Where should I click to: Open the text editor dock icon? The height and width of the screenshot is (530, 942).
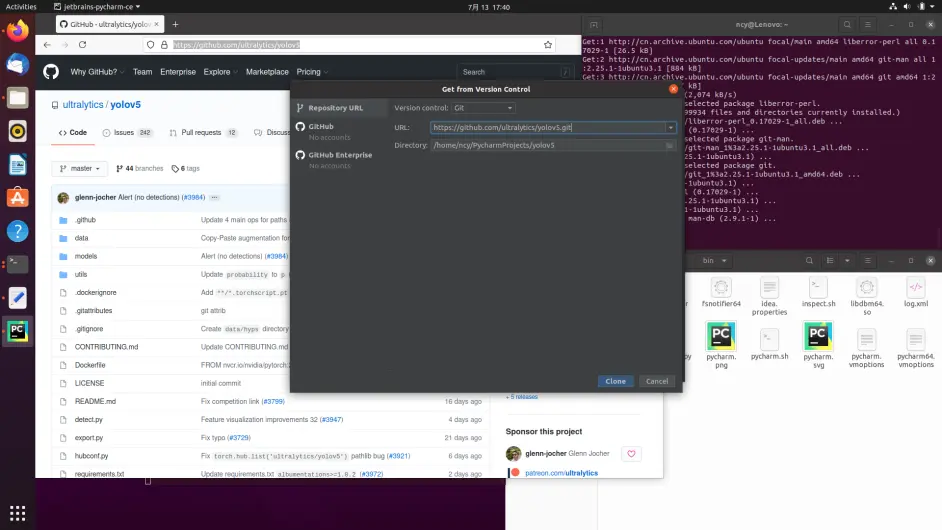pos(17,298)
